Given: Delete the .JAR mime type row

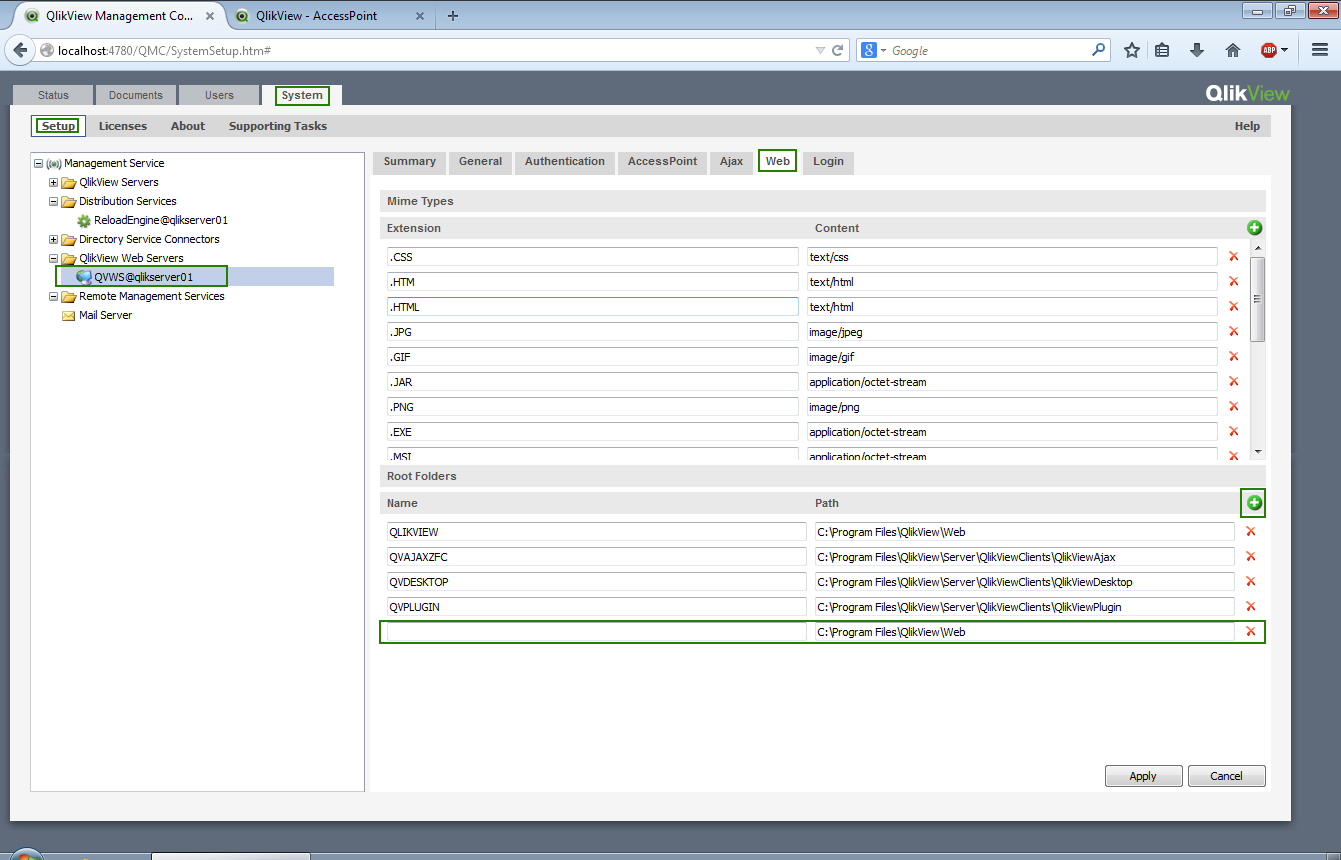Looking at the screenshot, I should (1233, 382).
